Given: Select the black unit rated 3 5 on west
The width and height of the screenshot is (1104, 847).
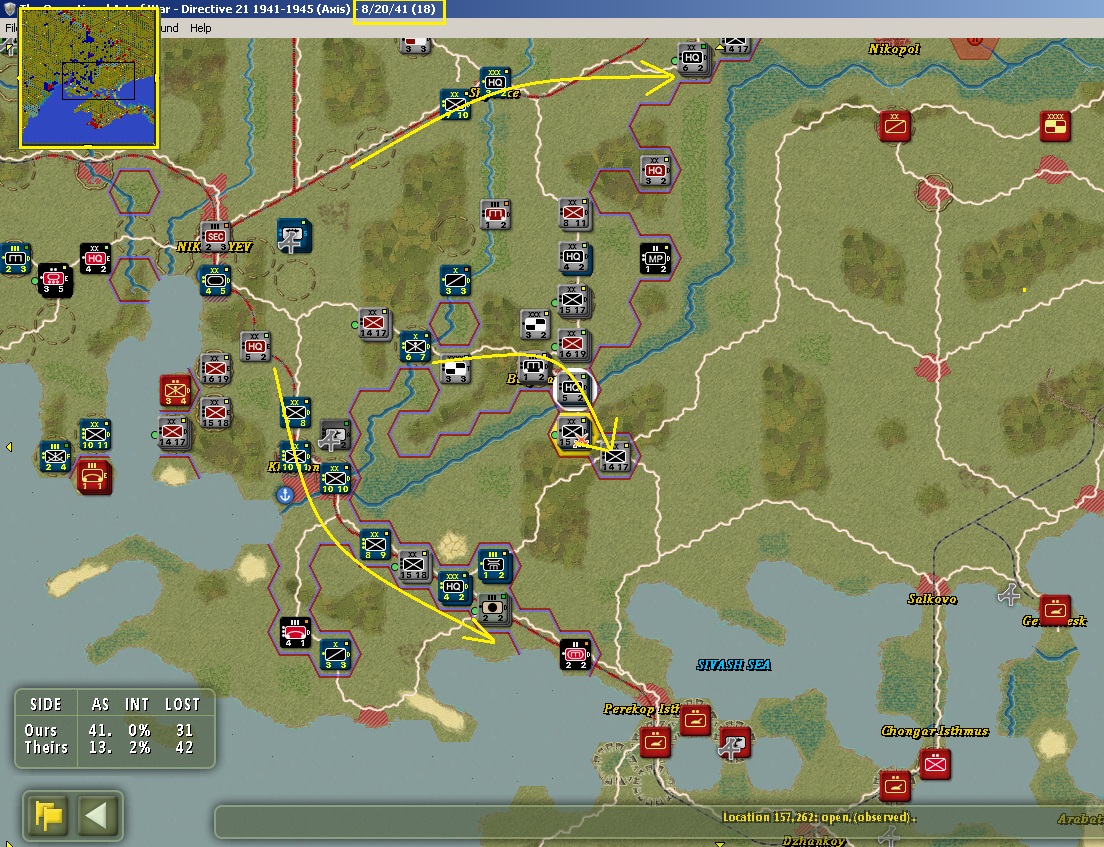Looking at the screenshot, I should click(54, 280).
